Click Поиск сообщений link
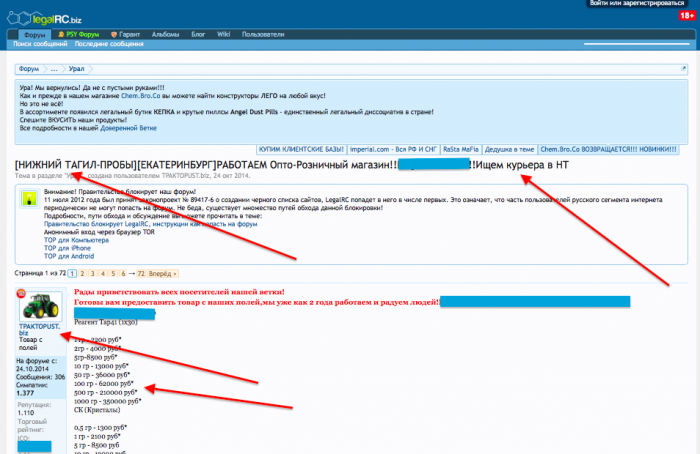The image size is (700, 454). tap(39, 45)
